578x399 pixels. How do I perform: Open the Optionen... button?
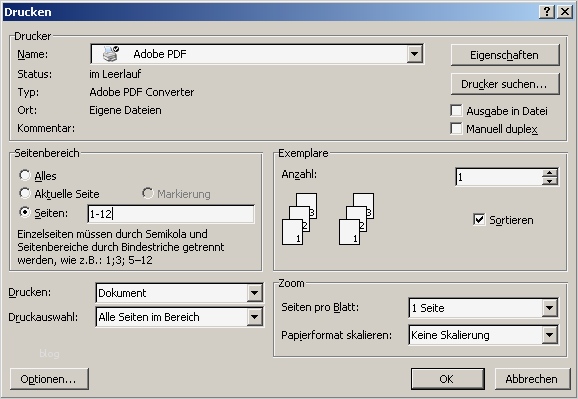click(x=49, y=379)
